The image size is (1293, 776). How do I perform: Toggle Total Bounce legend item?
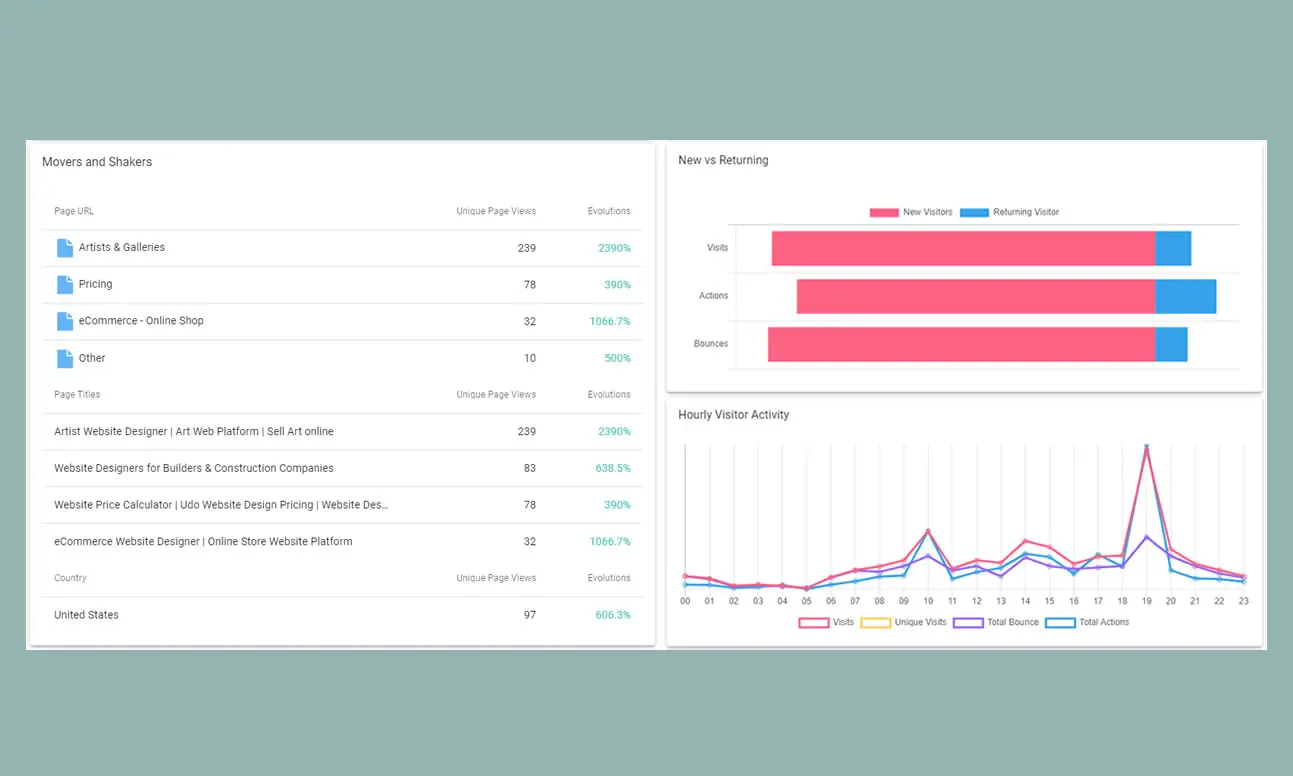click(995, 623)
